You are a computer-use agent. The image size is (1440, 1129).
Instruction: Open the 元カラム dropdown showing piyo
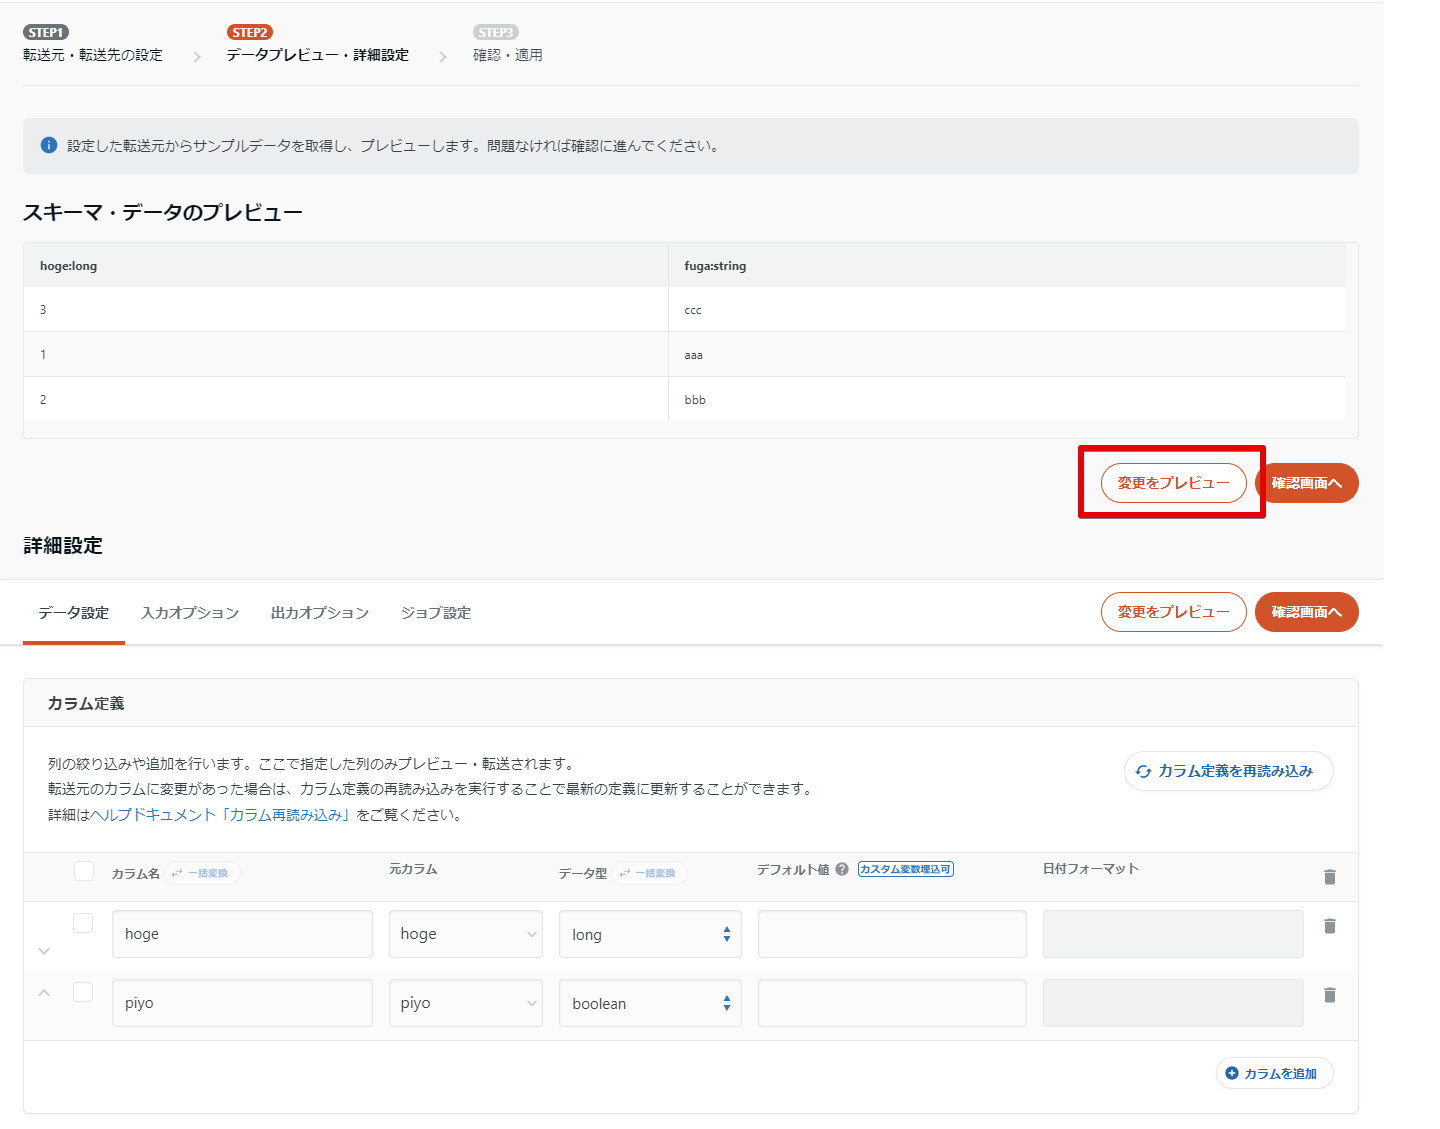pos(466,1003)
